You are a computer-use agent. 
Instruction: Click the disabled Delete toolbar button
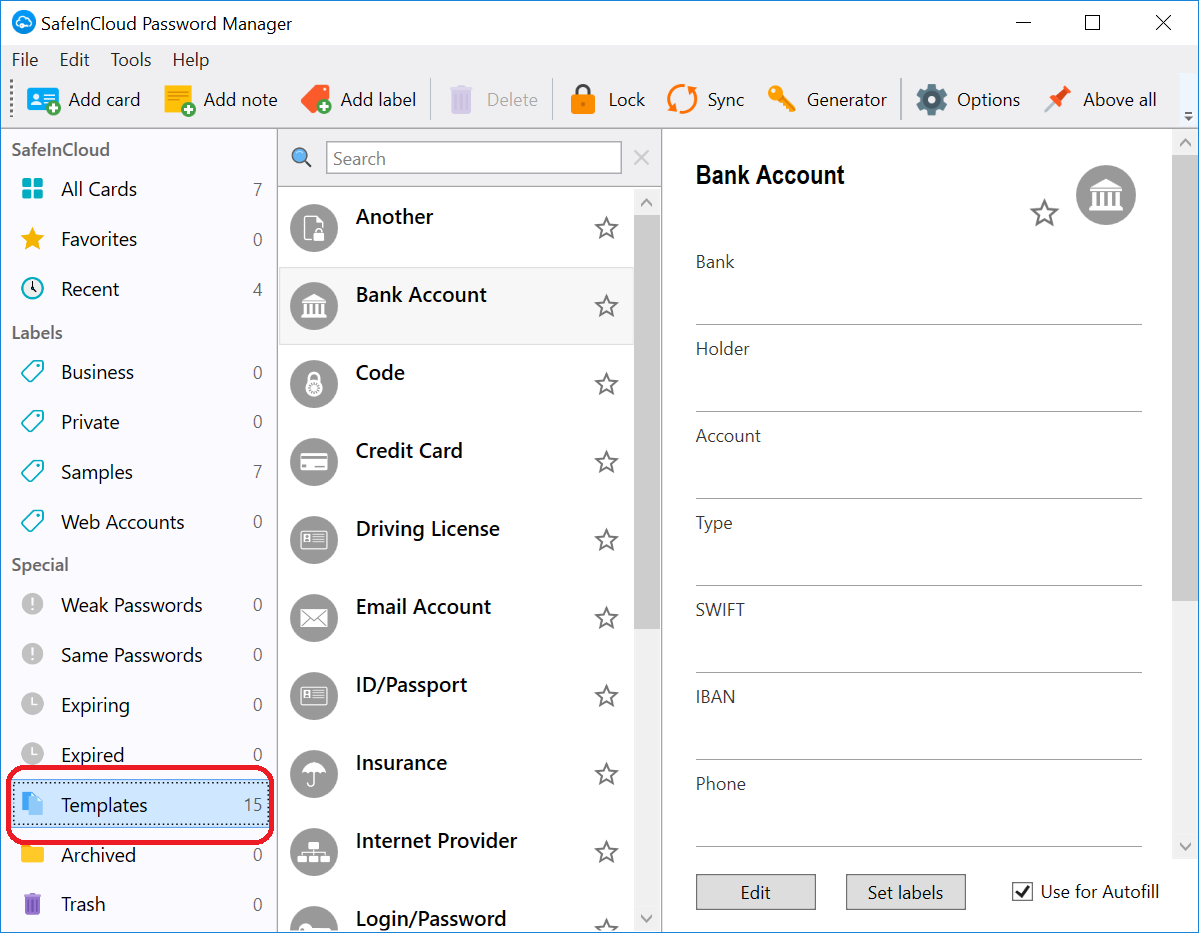(x=493, y=99)
